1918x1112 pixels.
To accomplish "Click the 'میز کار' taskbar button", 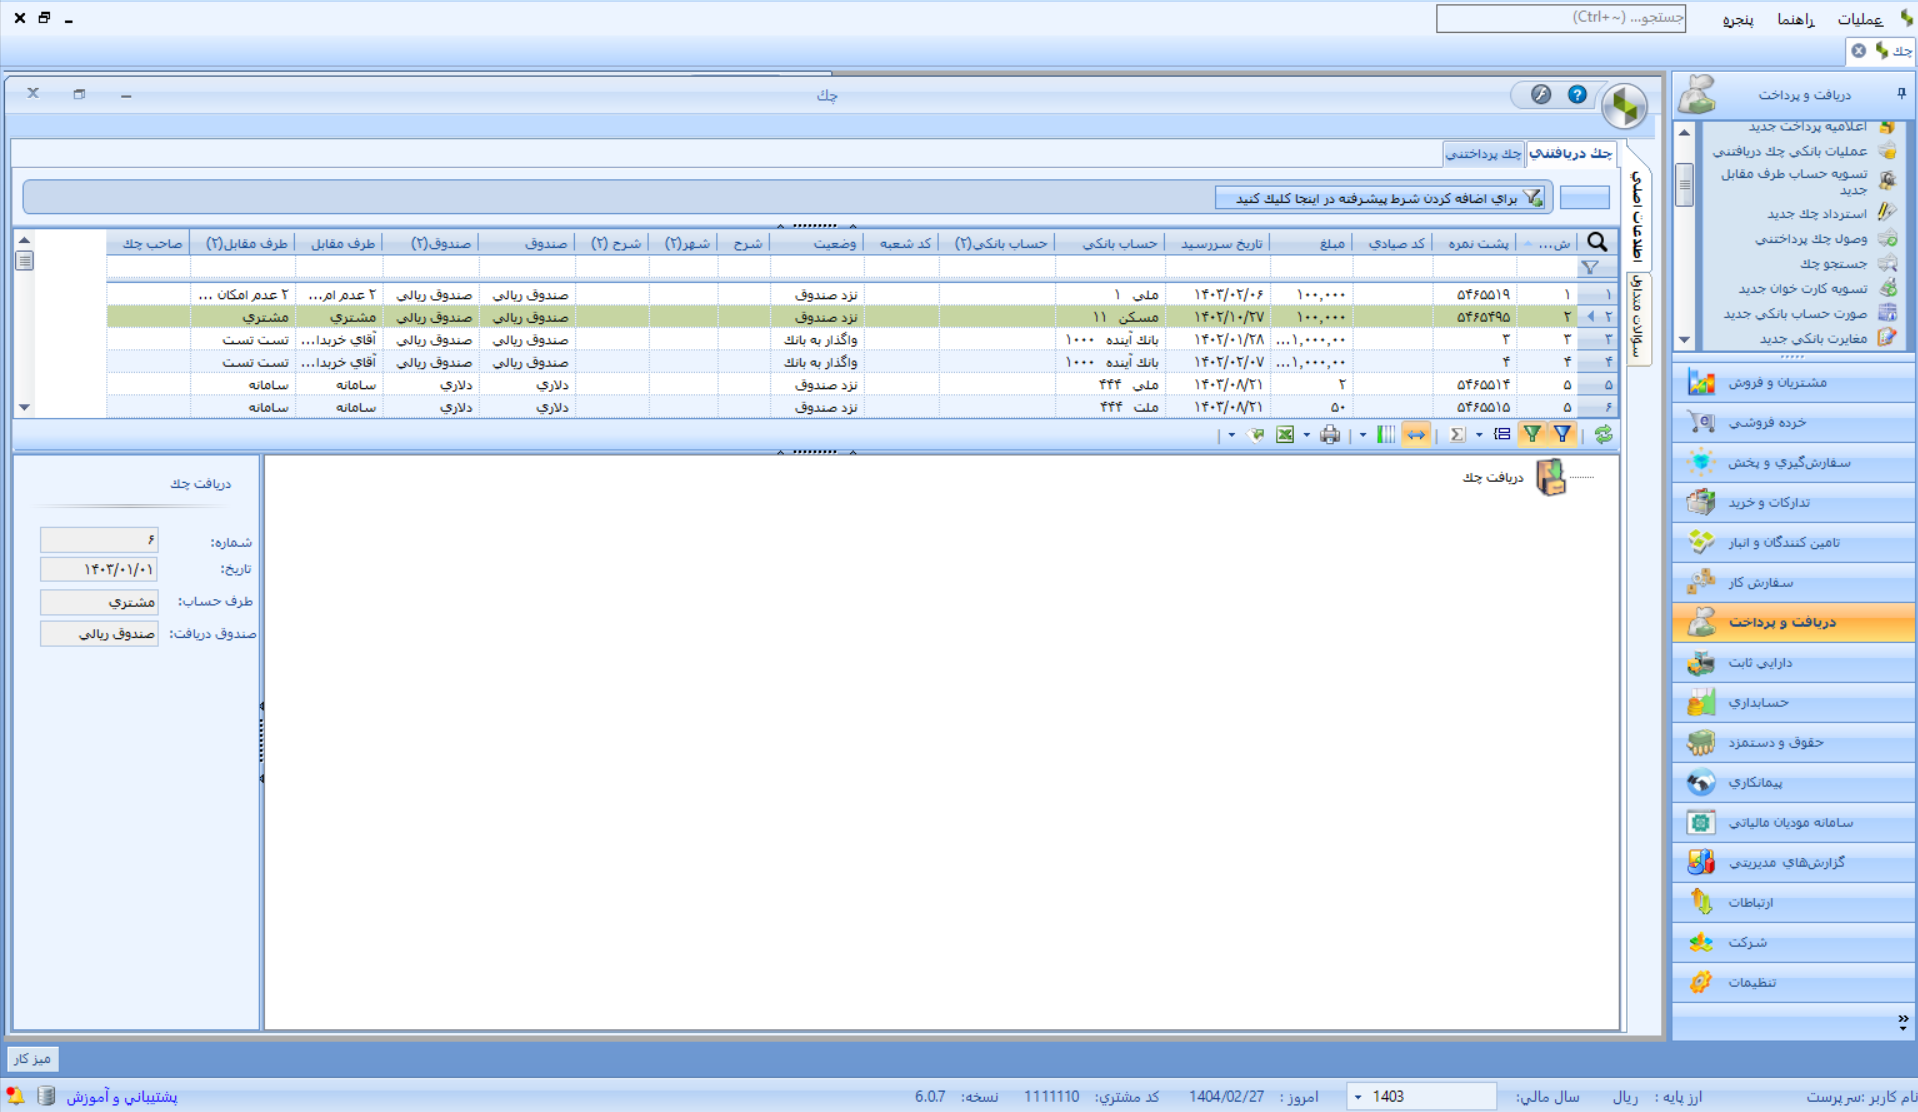I will tap(32, 1058).
